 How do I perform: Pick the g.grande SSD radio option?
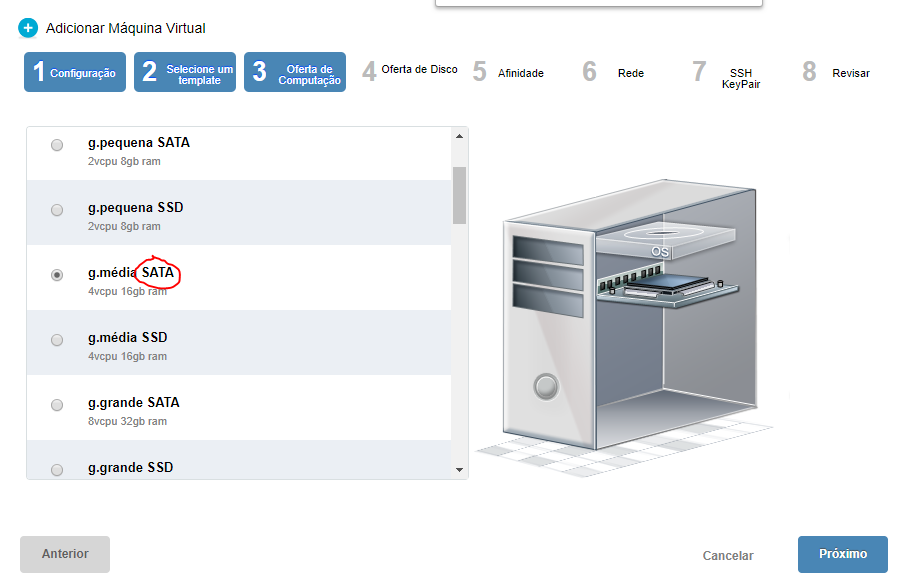pyautogui.click(x=57, y=469)
